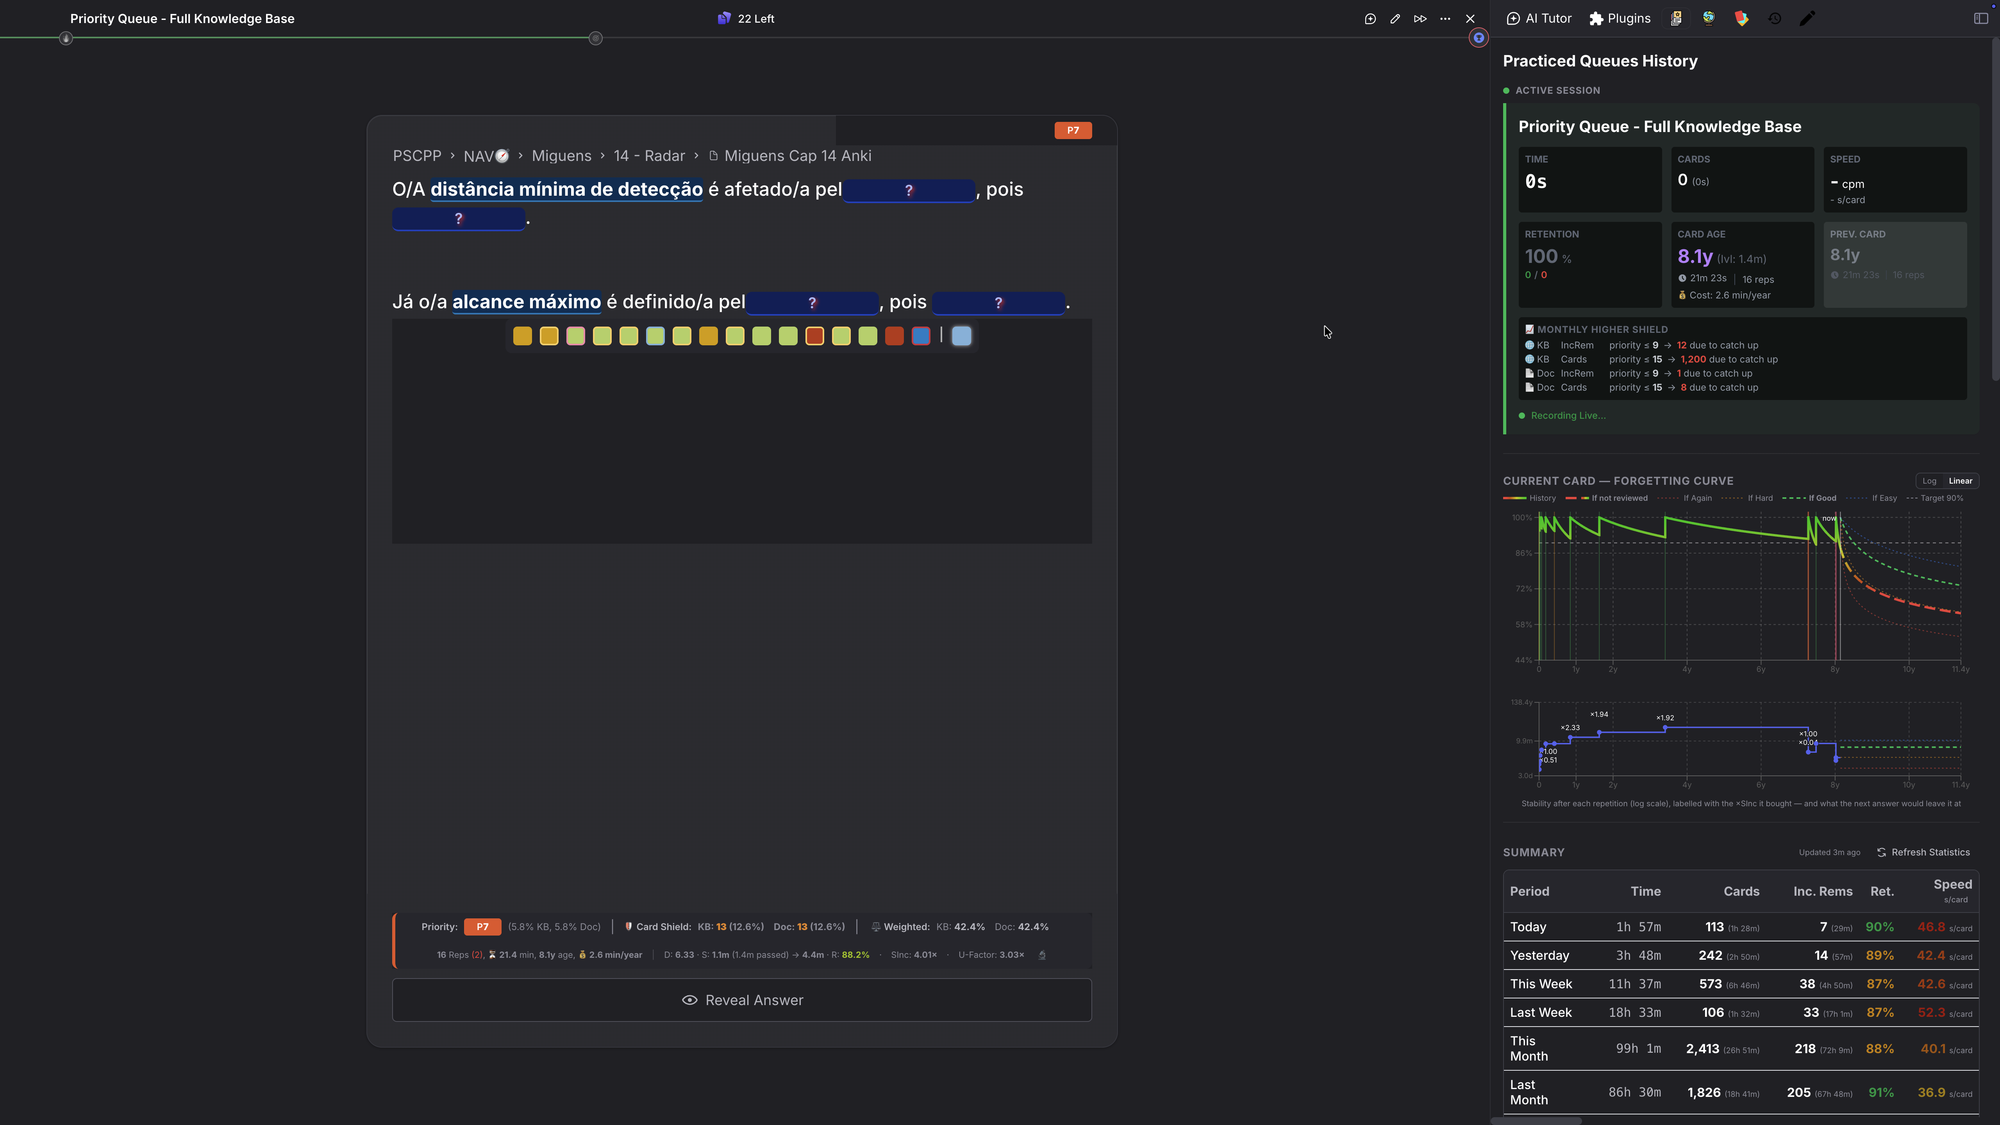Click the red and yellow cards plugin icon
2000x1125 pixels.
tap(1742, 18)
